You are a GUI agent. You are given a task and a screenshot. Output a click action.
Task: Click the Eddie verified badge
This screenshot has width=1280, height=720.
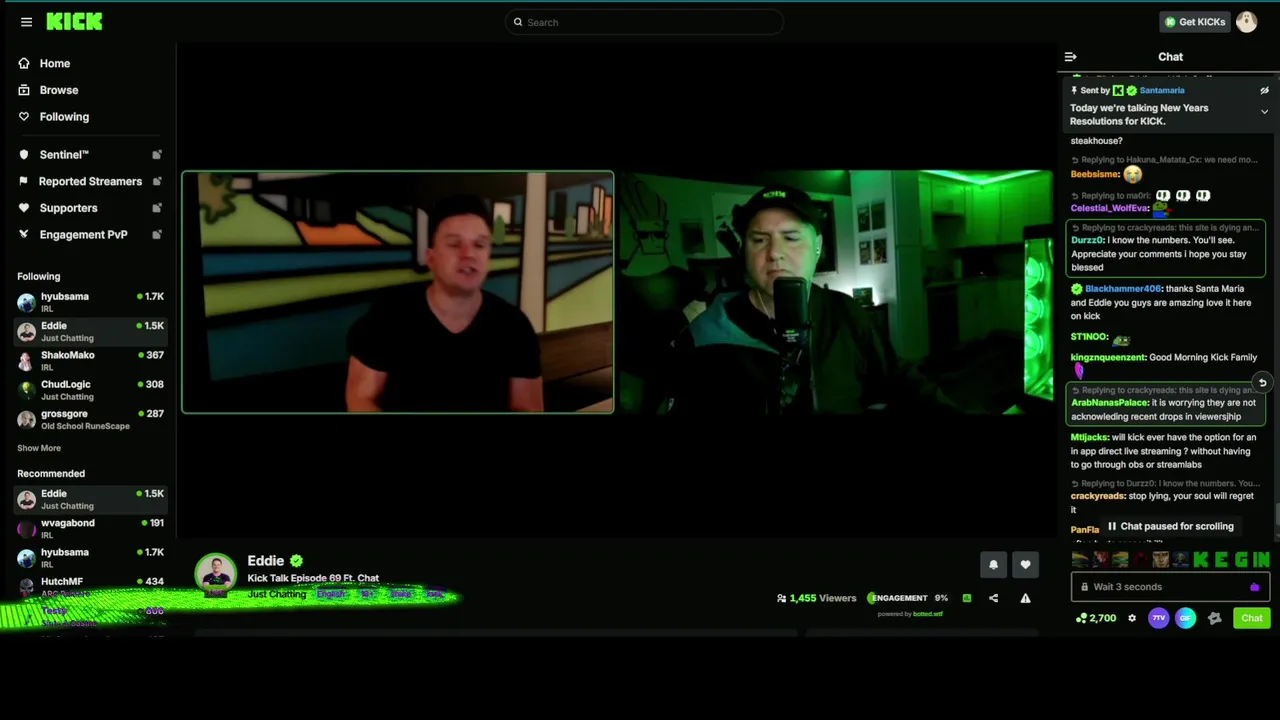(x=296, y=561)
